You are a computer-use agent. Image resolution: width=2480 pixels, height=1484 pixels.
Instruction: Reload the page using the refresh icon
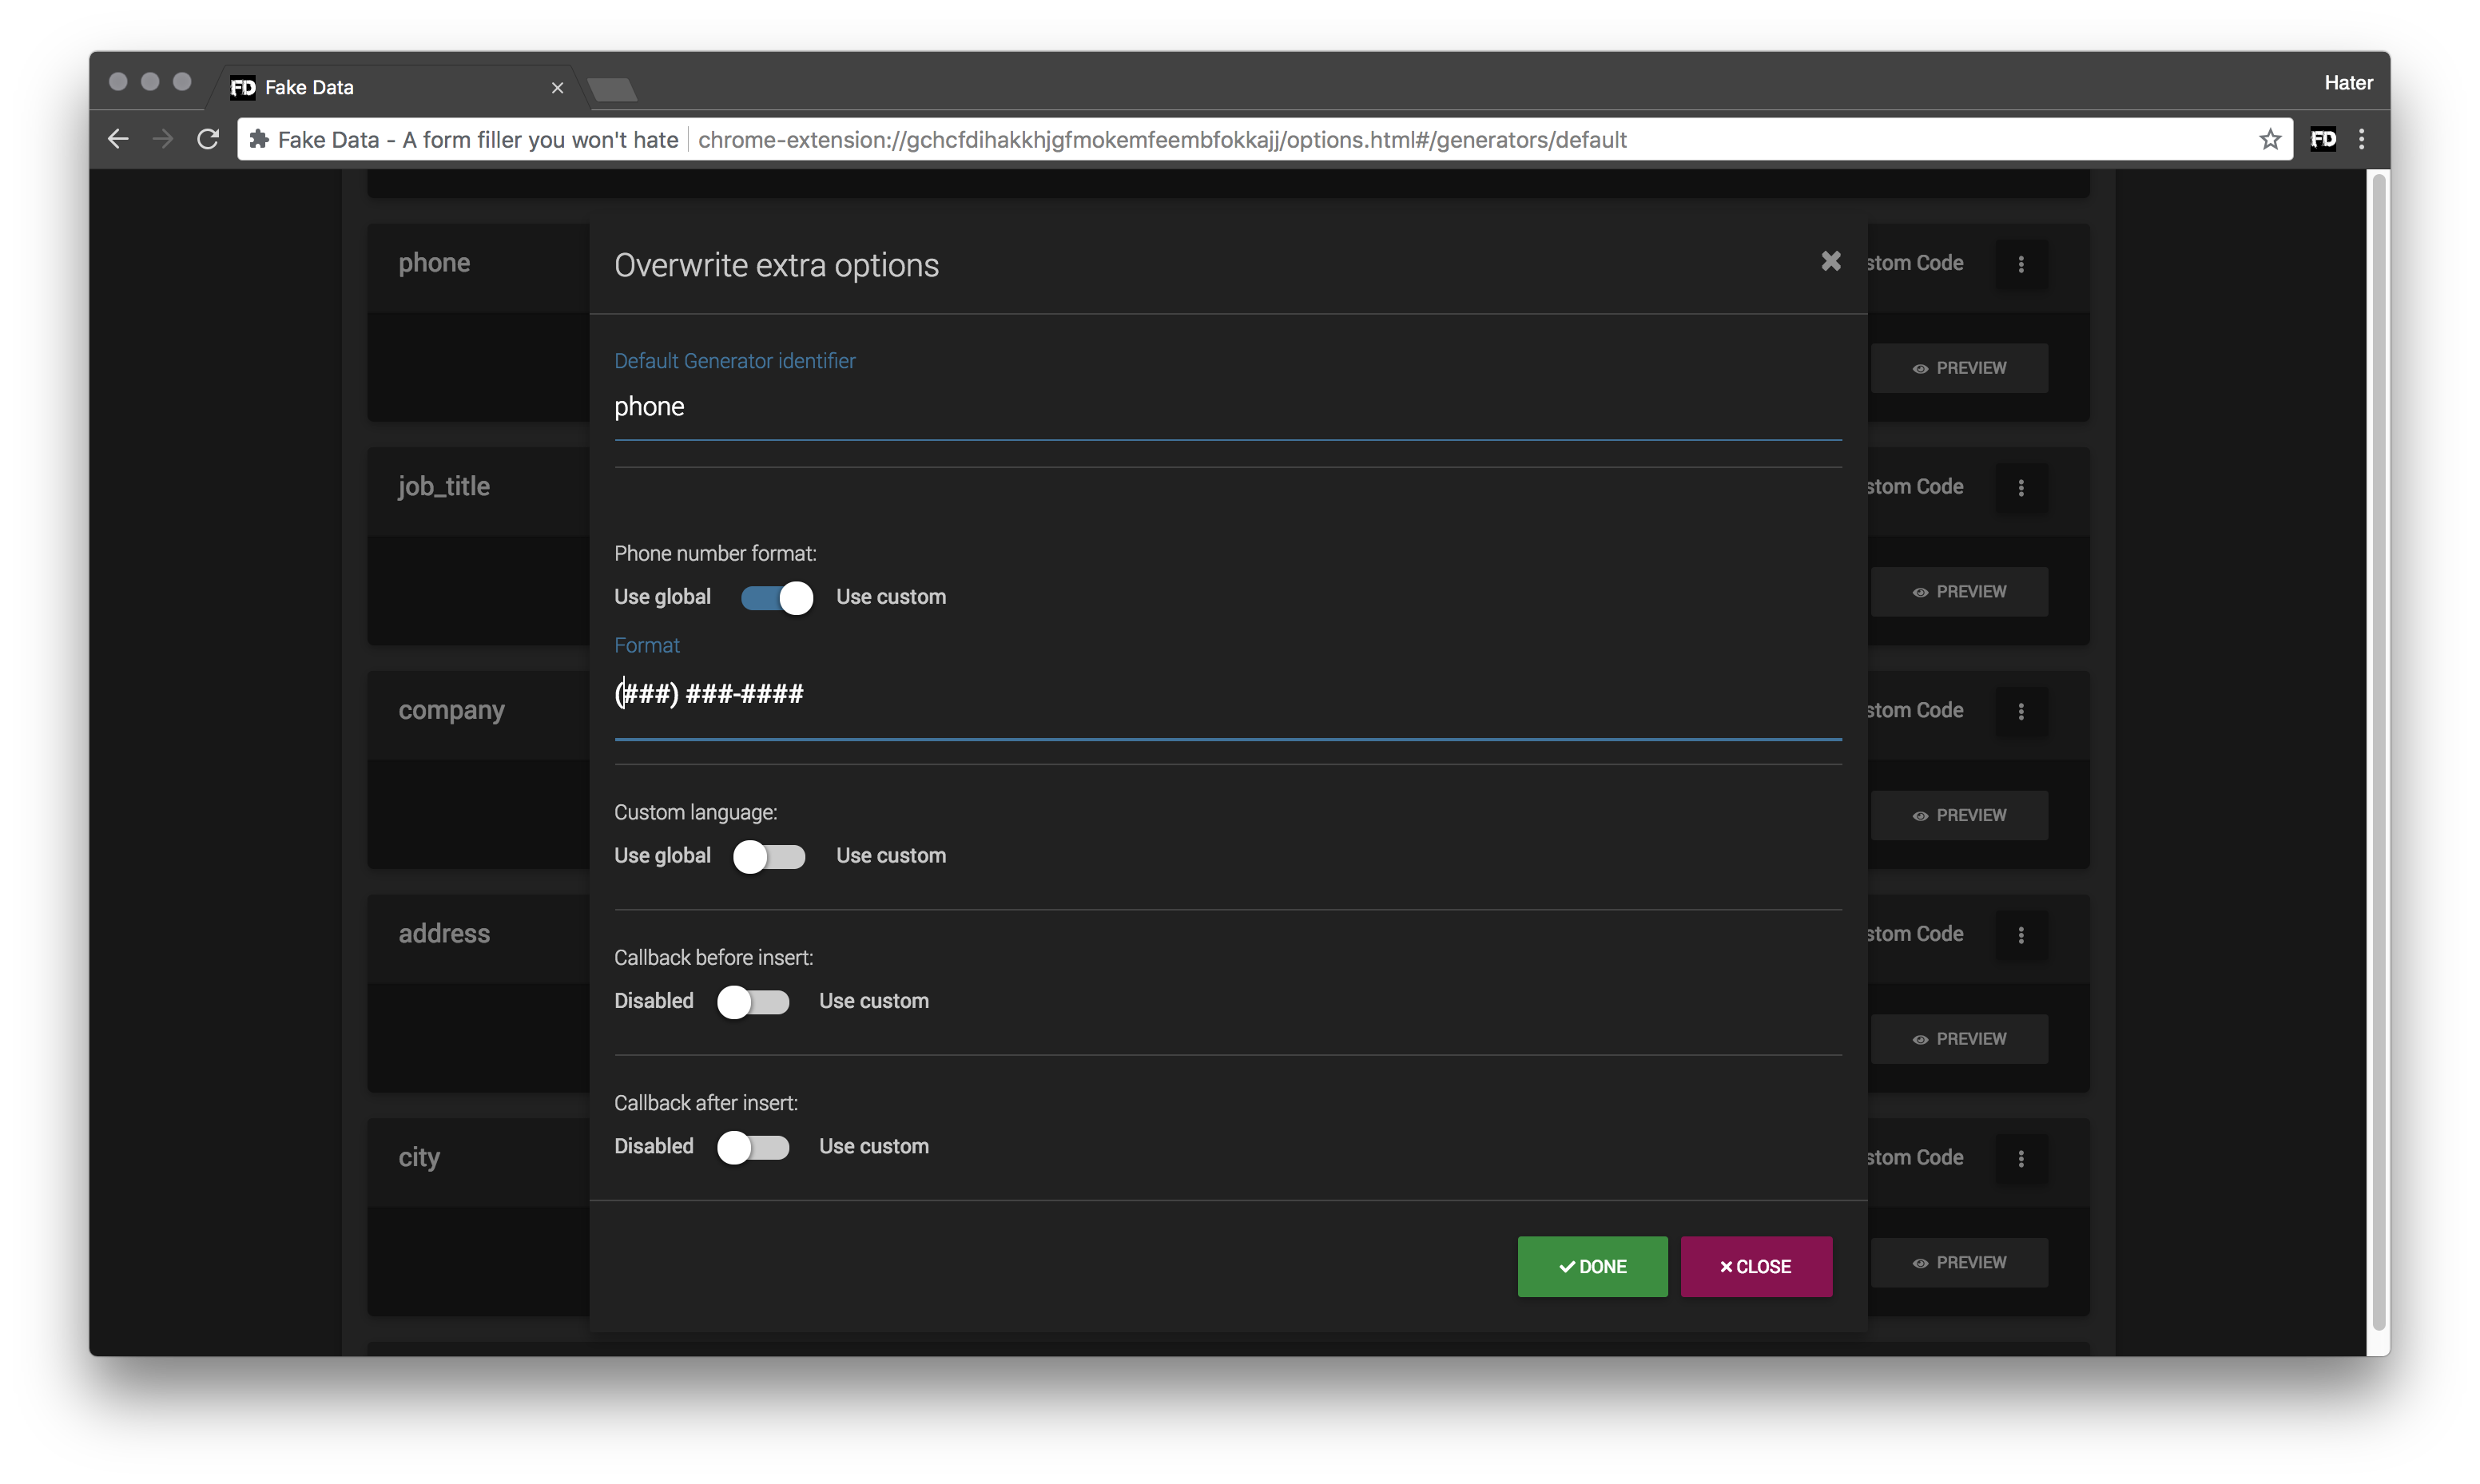point(208,140)
